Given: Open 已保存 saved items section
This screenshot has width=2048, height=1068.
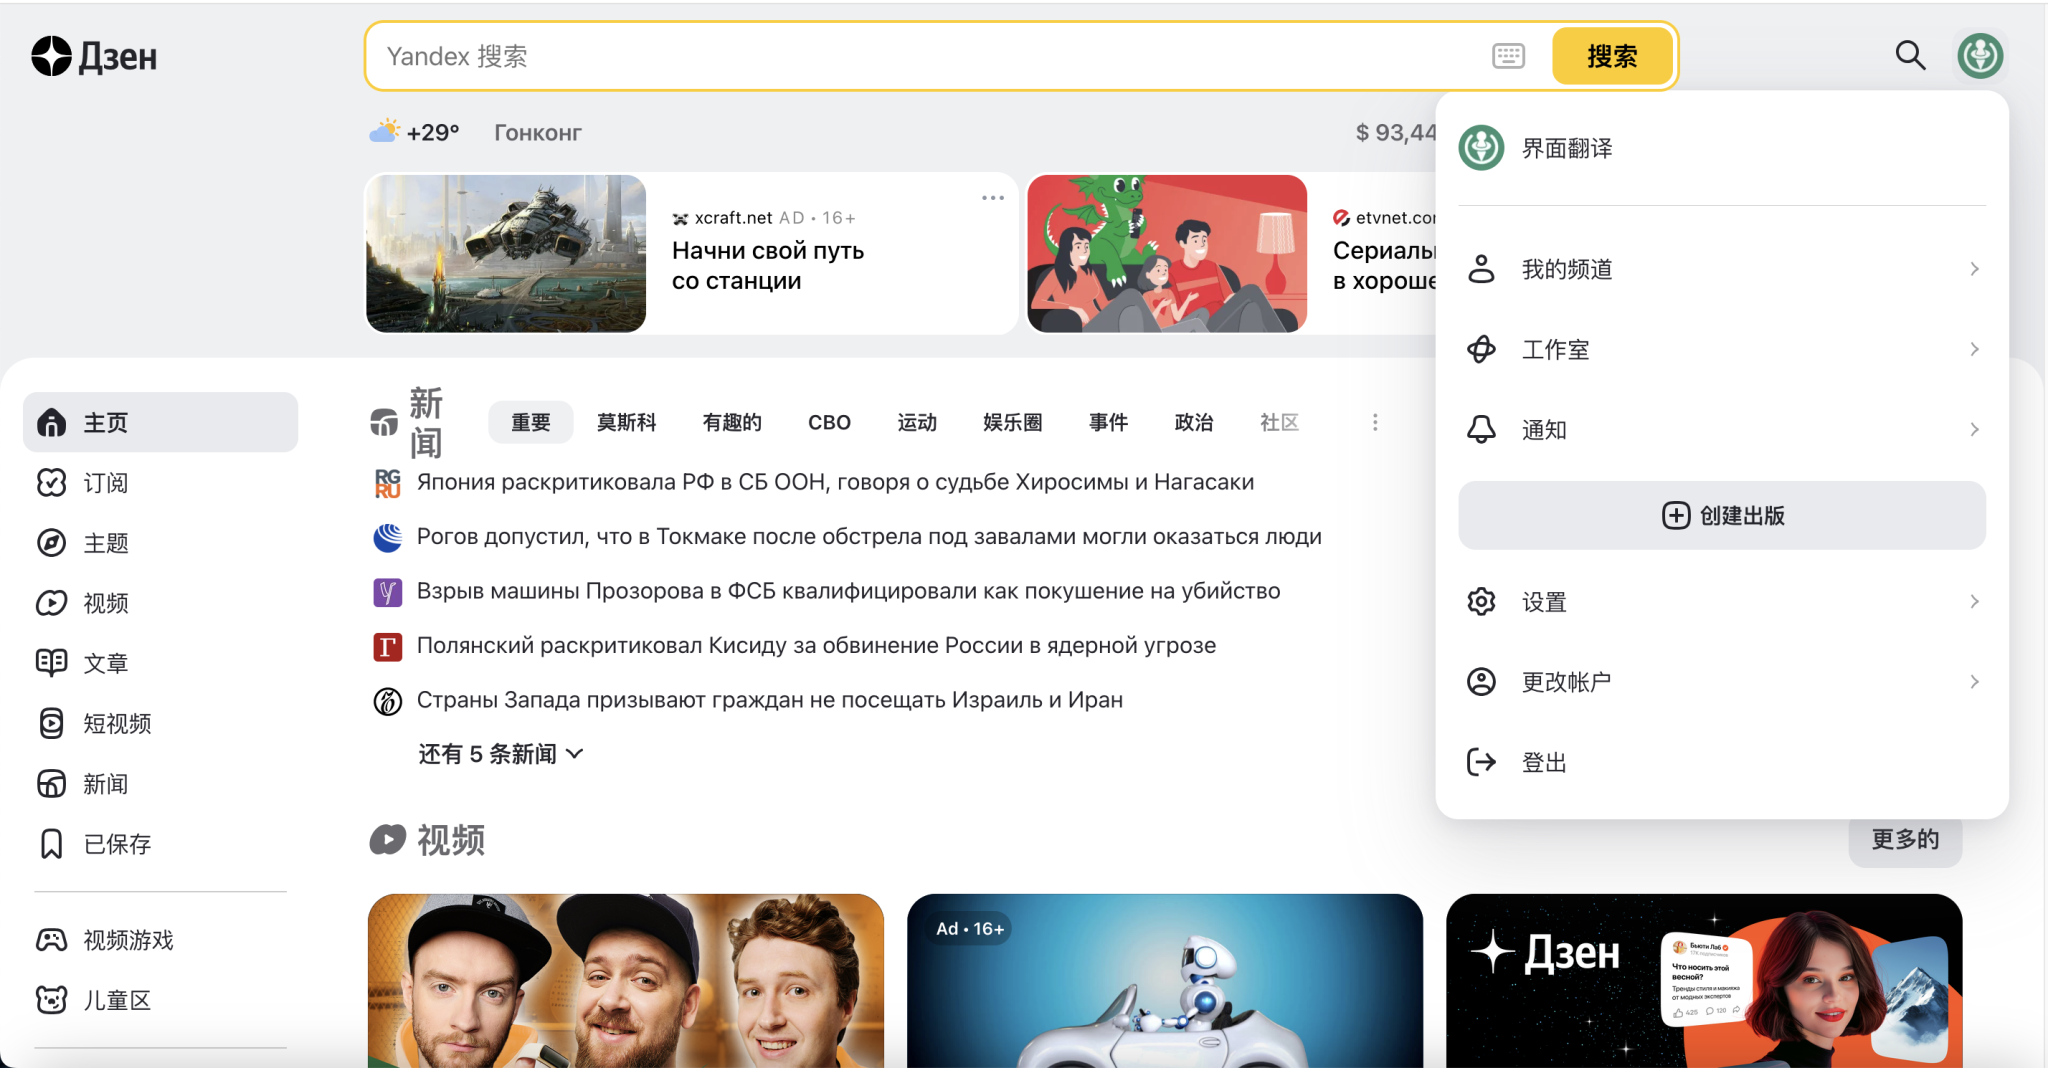Looking at the screenshot, I should click(117, 843).
